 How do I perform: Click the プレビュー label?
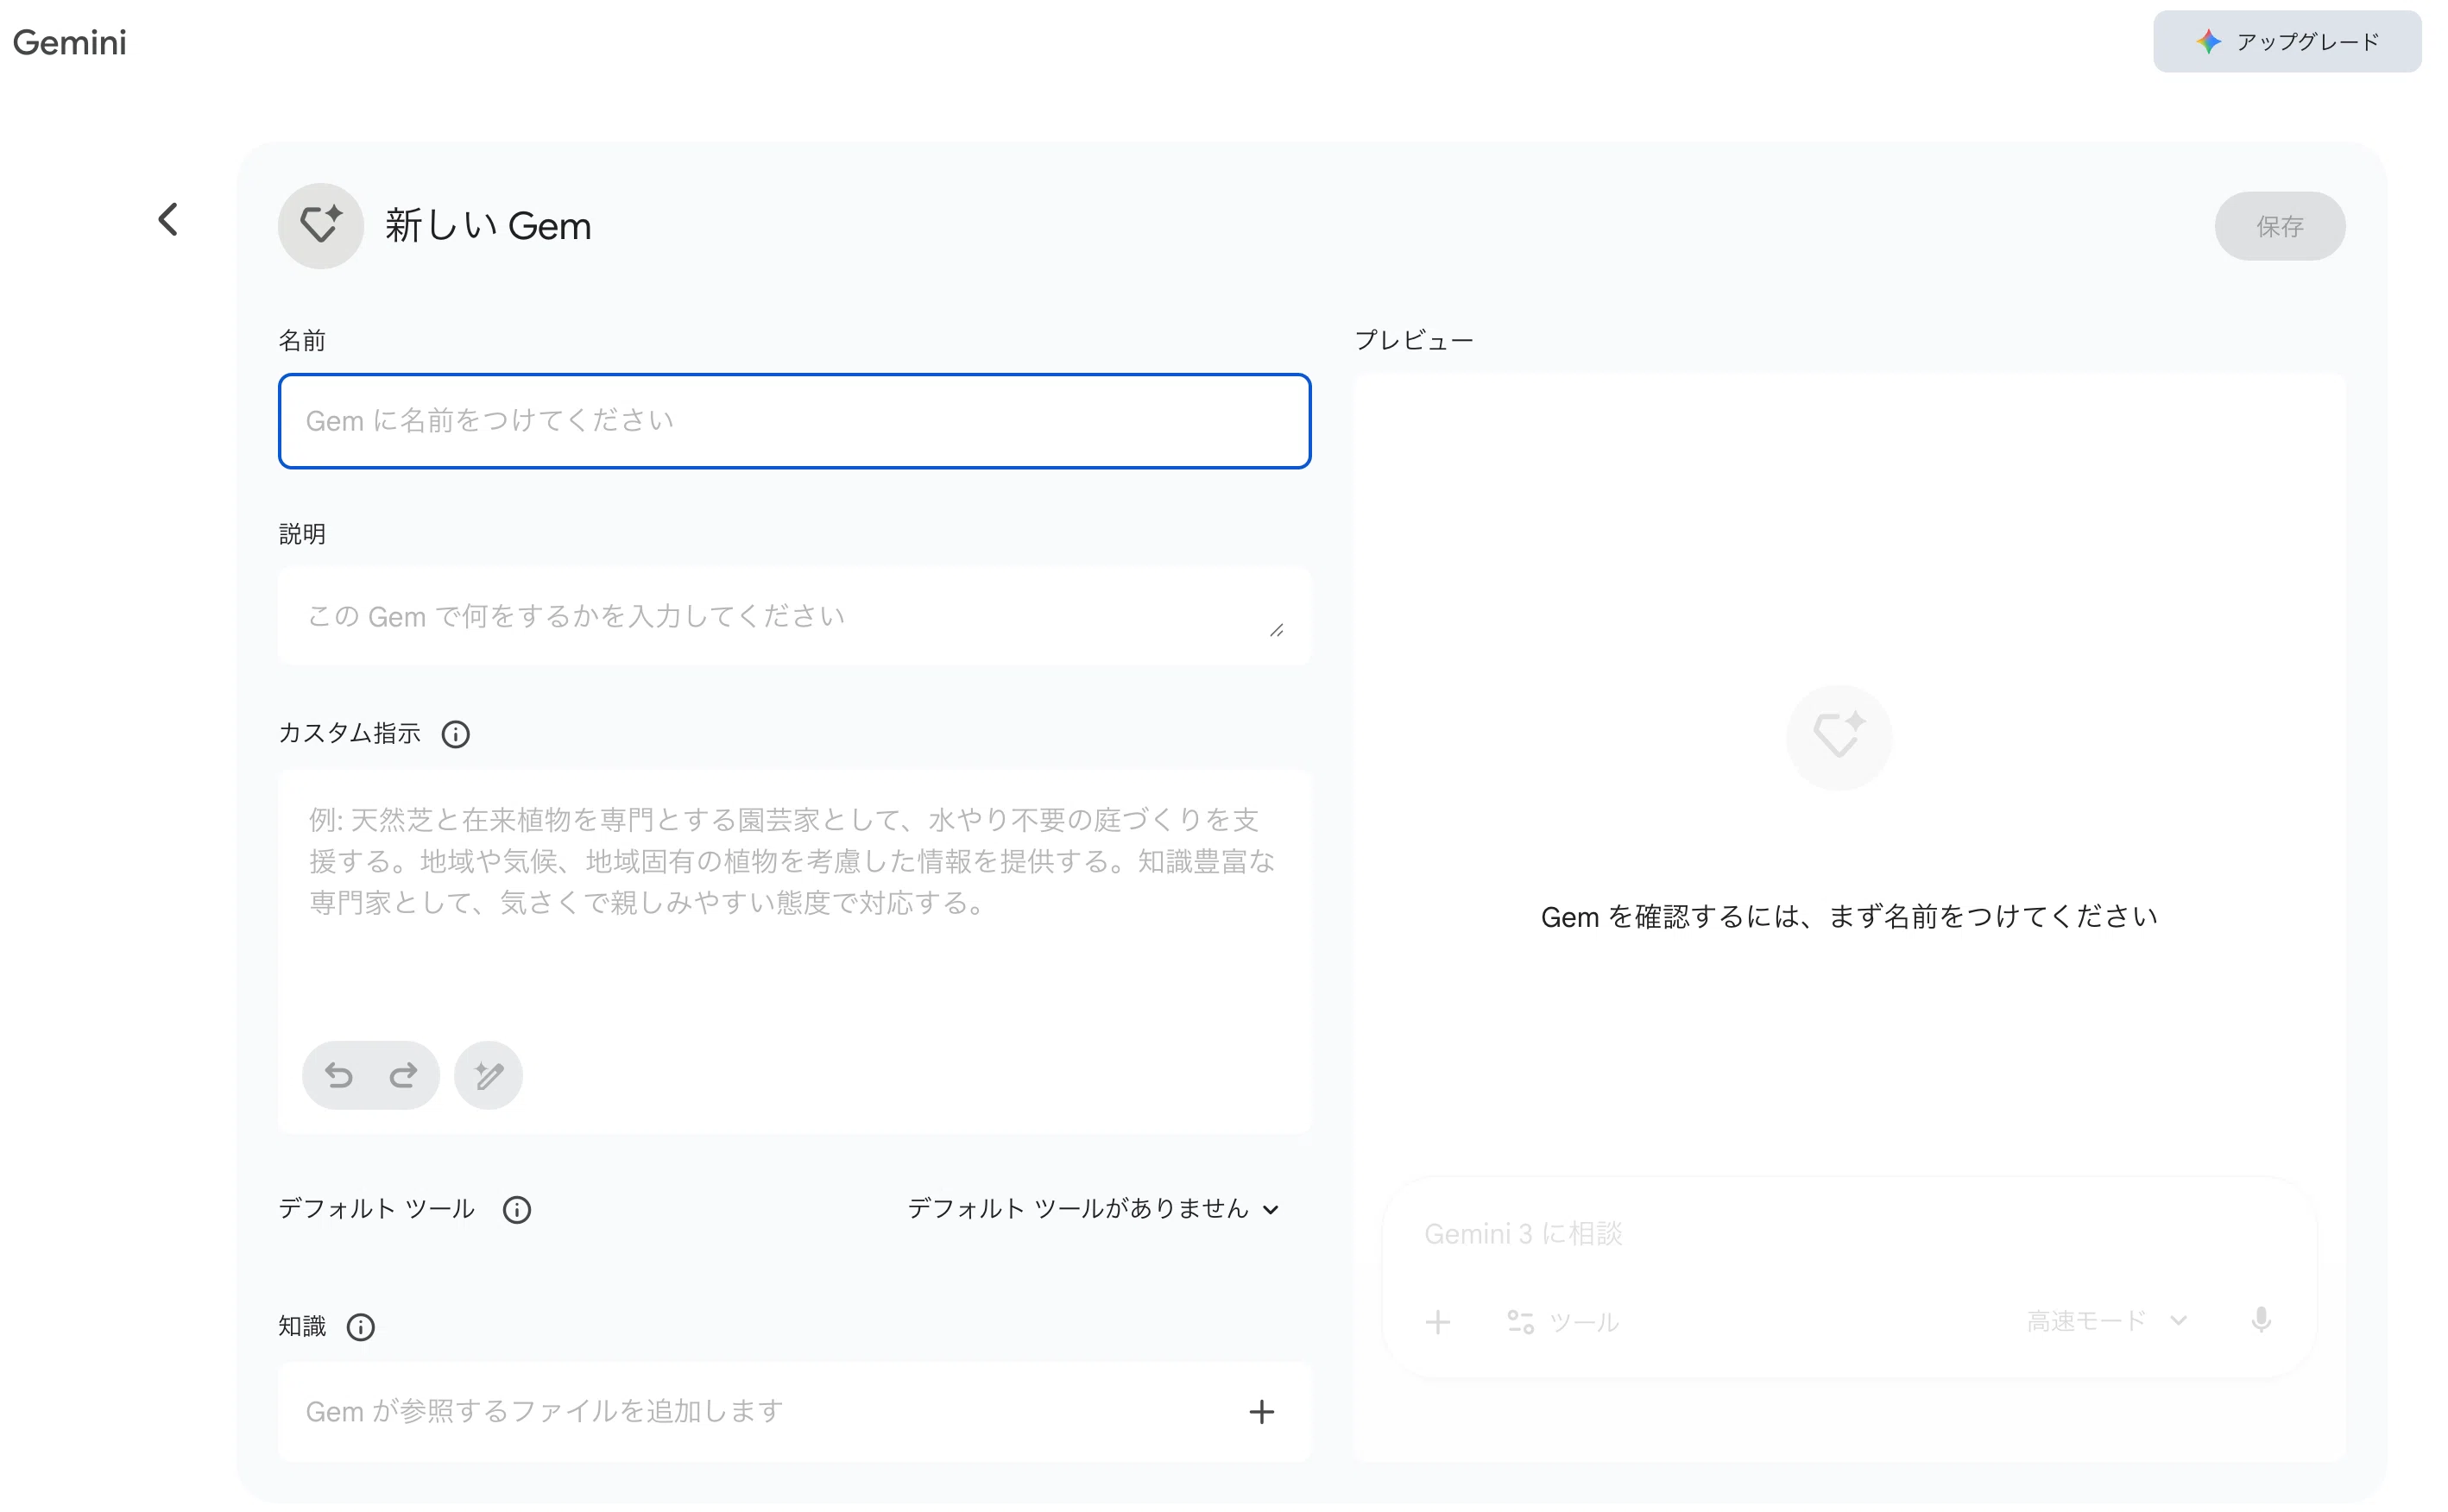[1414, 340]
